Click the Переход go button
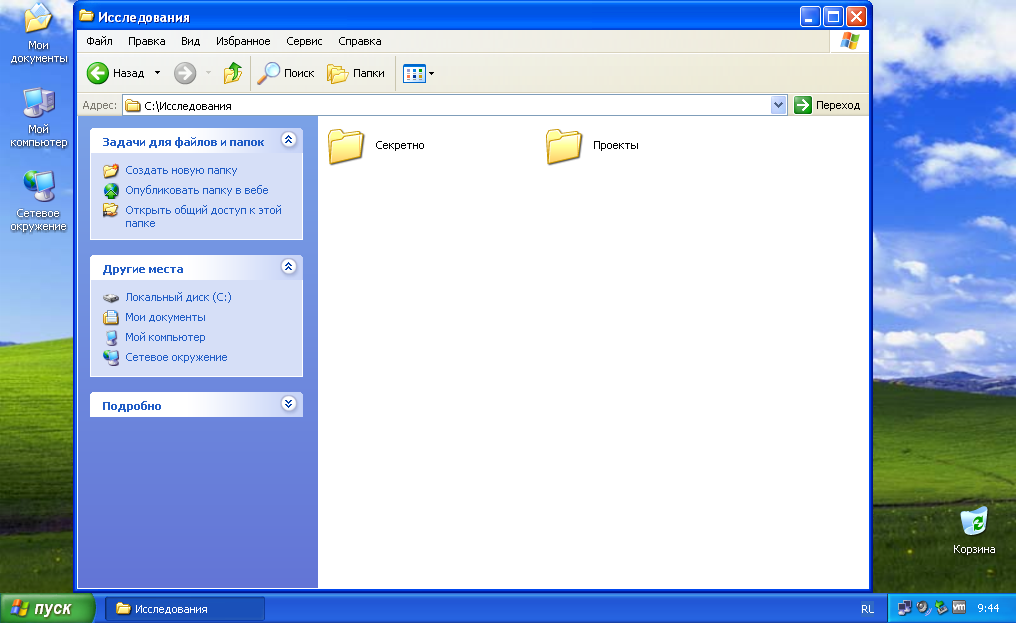The height and width of the screenshot is (623, 1016). [827, 105]
